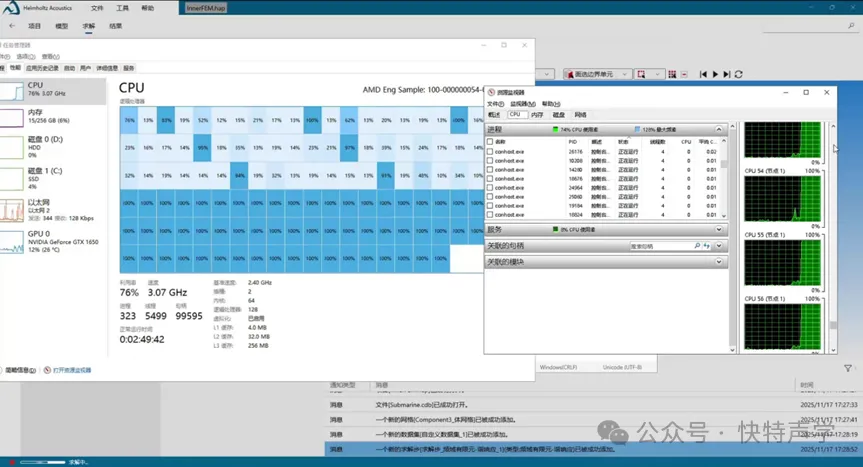Click the back arrow in the ribbon
Image resolution: width=863 pixels, height=467 pixels.
(11, 26)
